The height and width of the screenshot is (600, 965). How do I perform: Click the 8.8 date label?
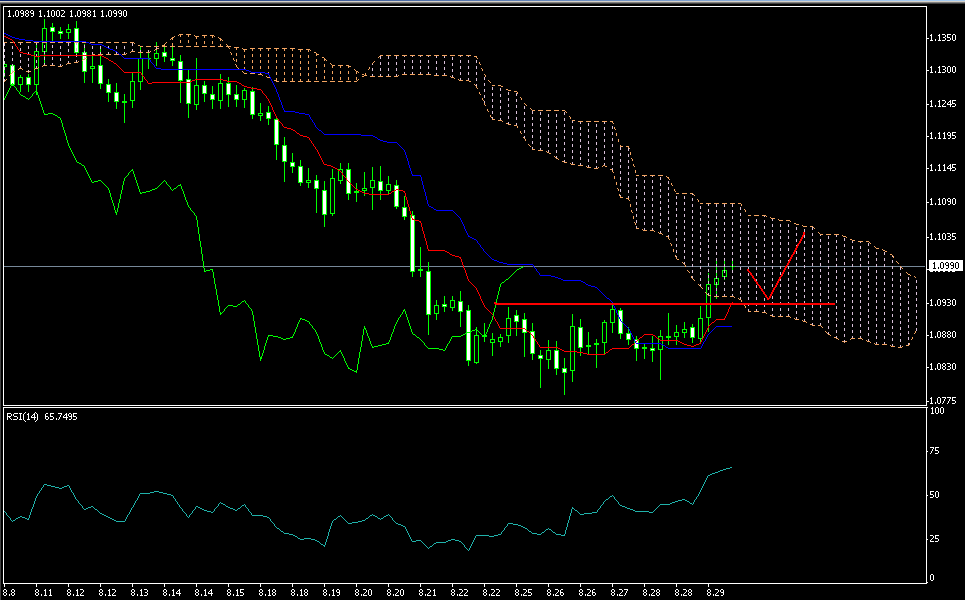point(10,593)
